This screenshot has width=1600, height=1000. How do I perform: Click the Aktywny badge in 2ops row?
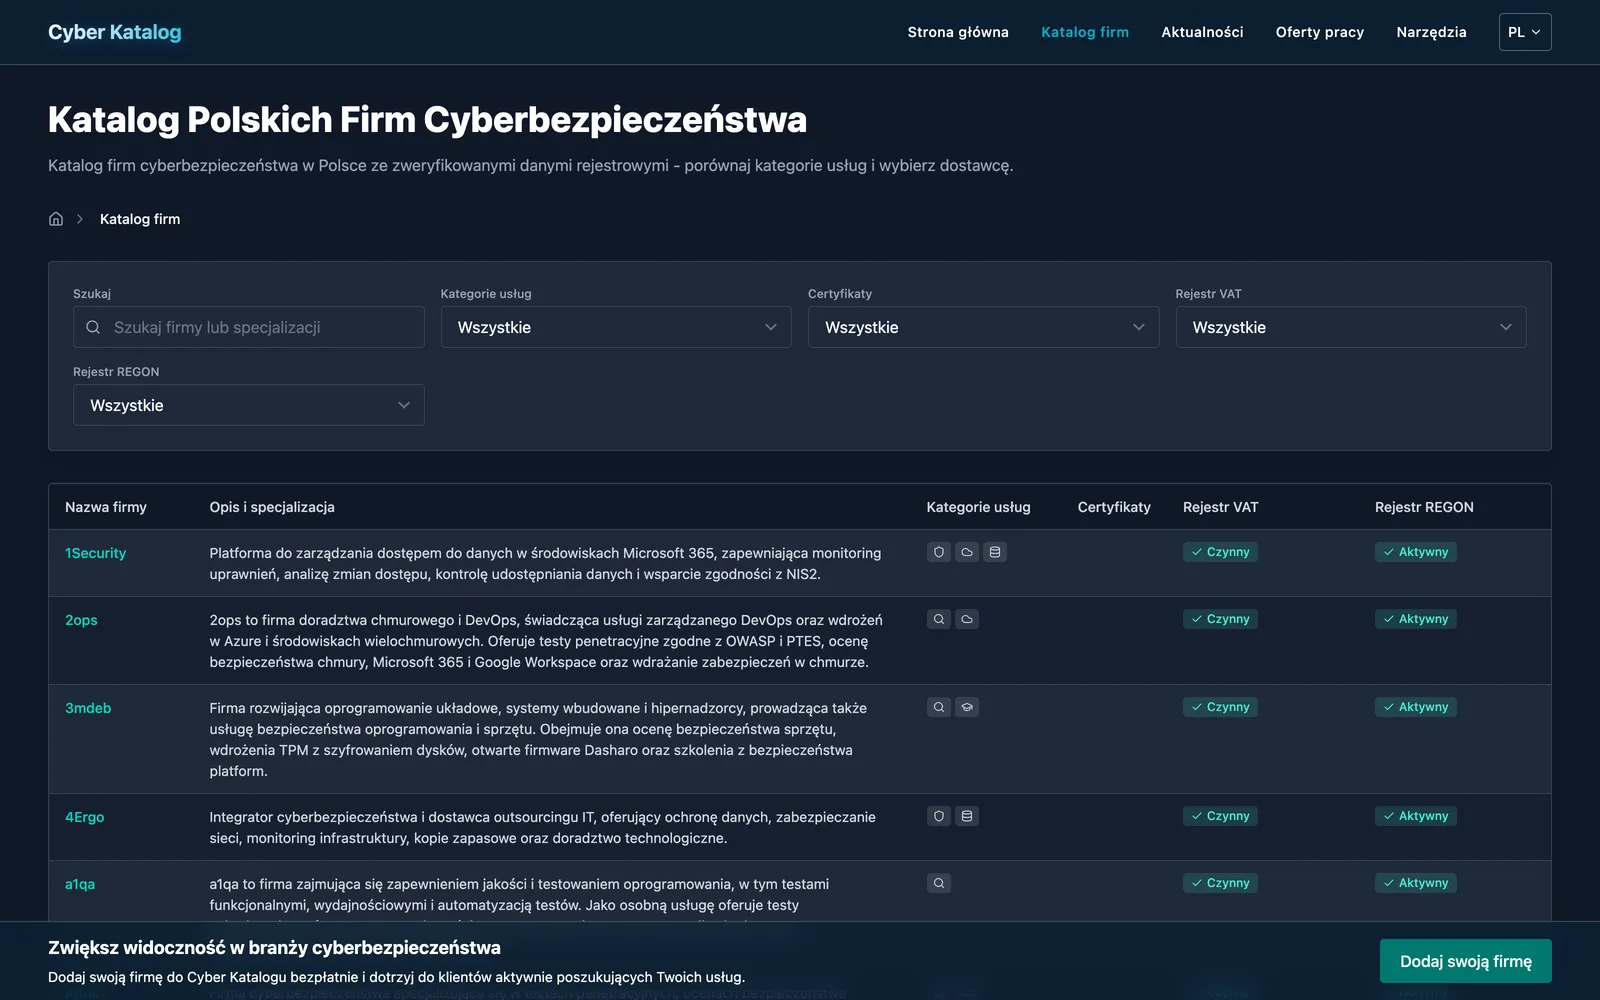coord(1415,619)
